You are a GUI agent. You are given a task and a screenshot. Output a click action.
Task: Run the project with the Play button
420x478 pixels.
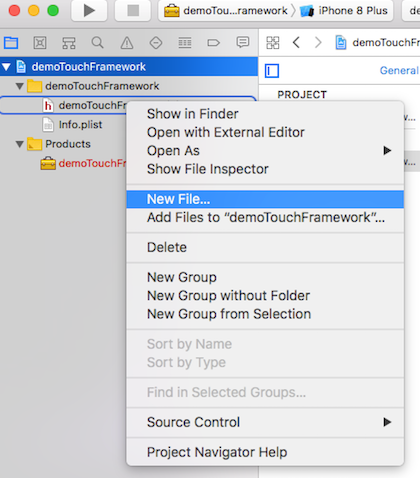tap(89, 11)
